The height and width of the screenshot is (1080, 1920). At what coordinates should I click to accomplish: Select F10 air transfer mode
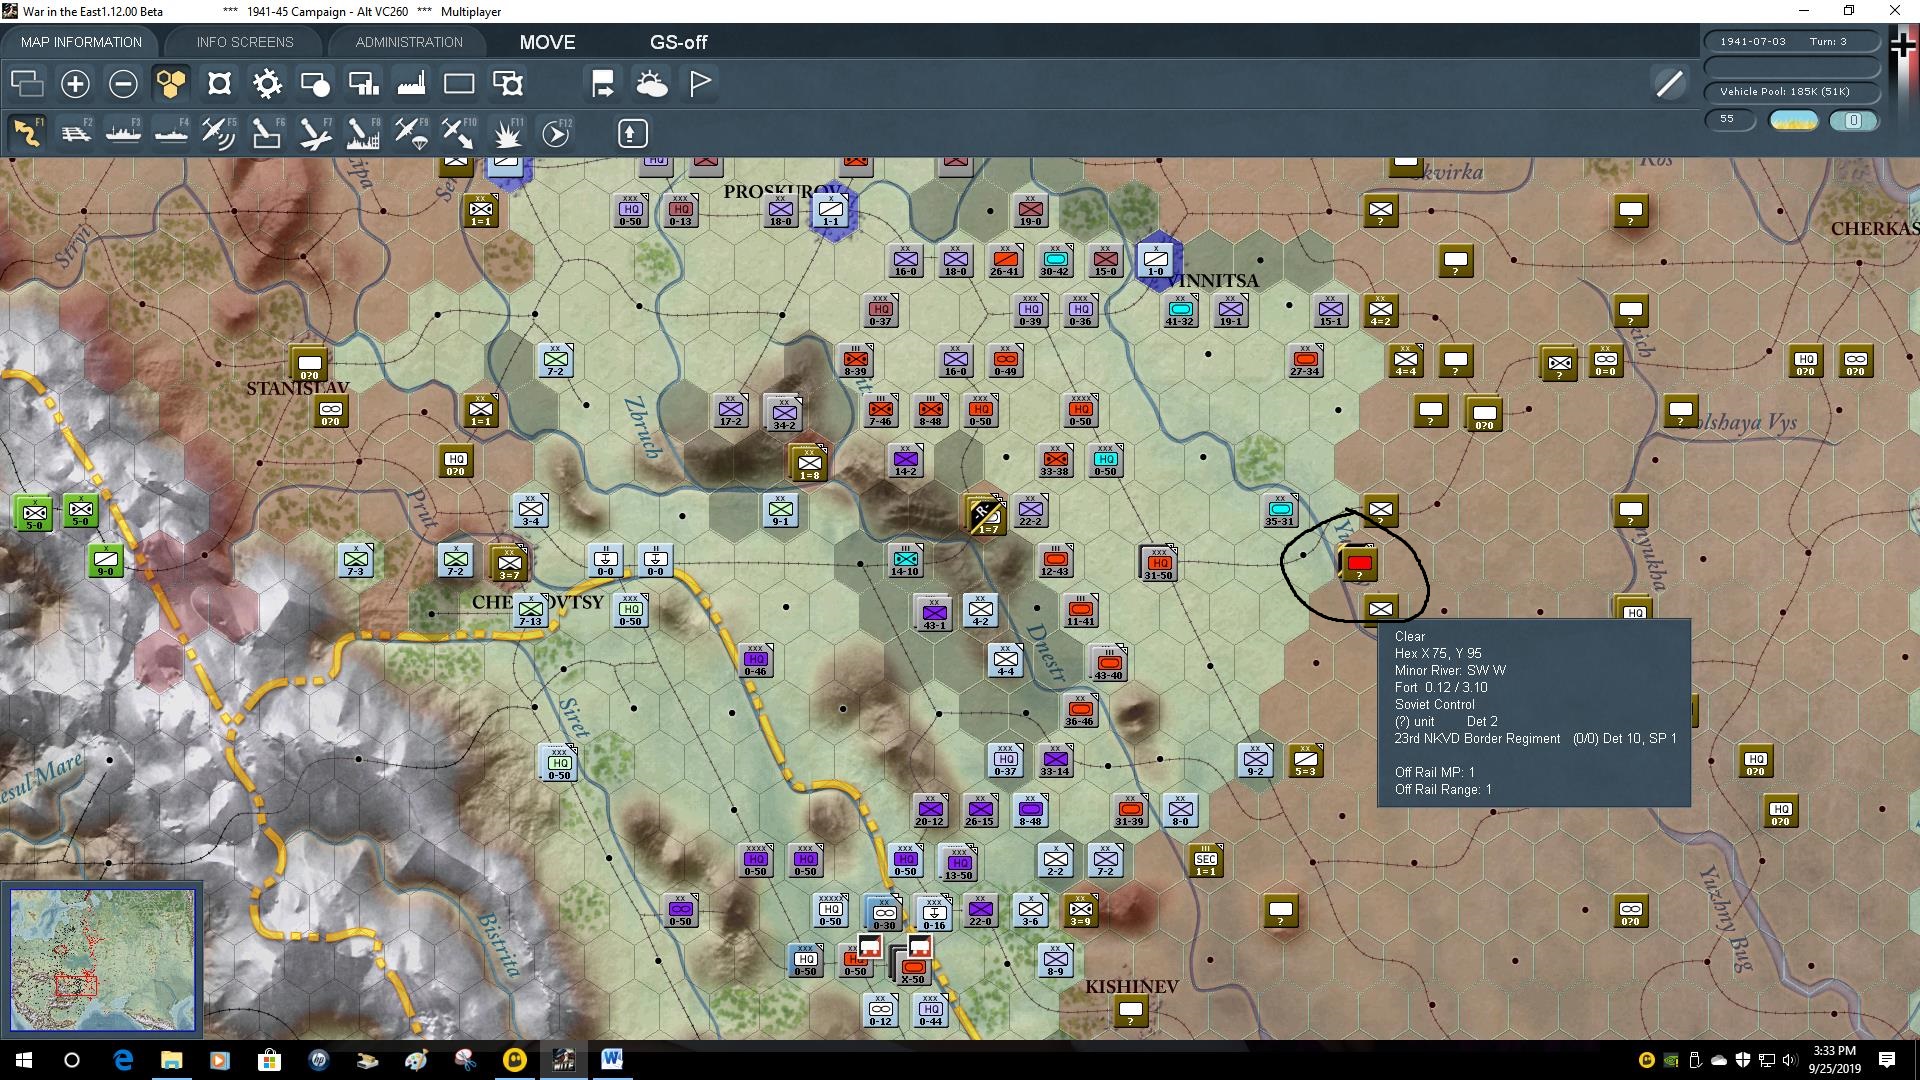459,132
